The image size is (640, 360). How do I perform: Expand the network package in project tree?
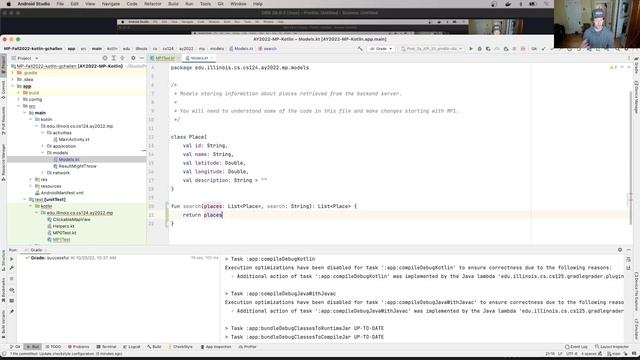[x=42, y=173]
